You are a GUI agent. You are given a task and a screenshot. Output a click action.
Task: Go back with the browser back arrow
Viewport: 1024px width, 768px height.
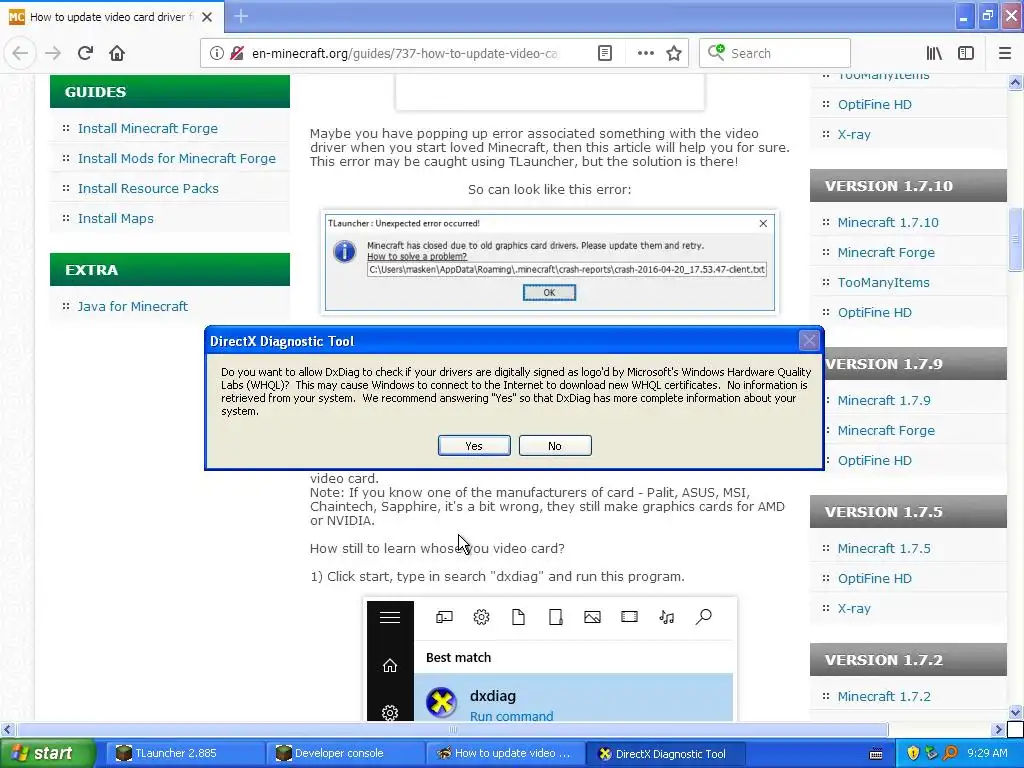(20, 53)
